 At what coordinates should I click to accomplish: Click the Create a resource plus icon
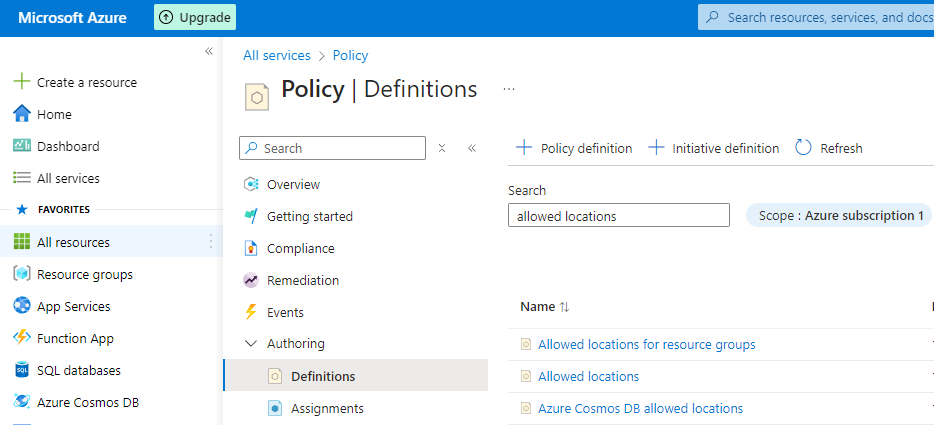click(21, 82)
